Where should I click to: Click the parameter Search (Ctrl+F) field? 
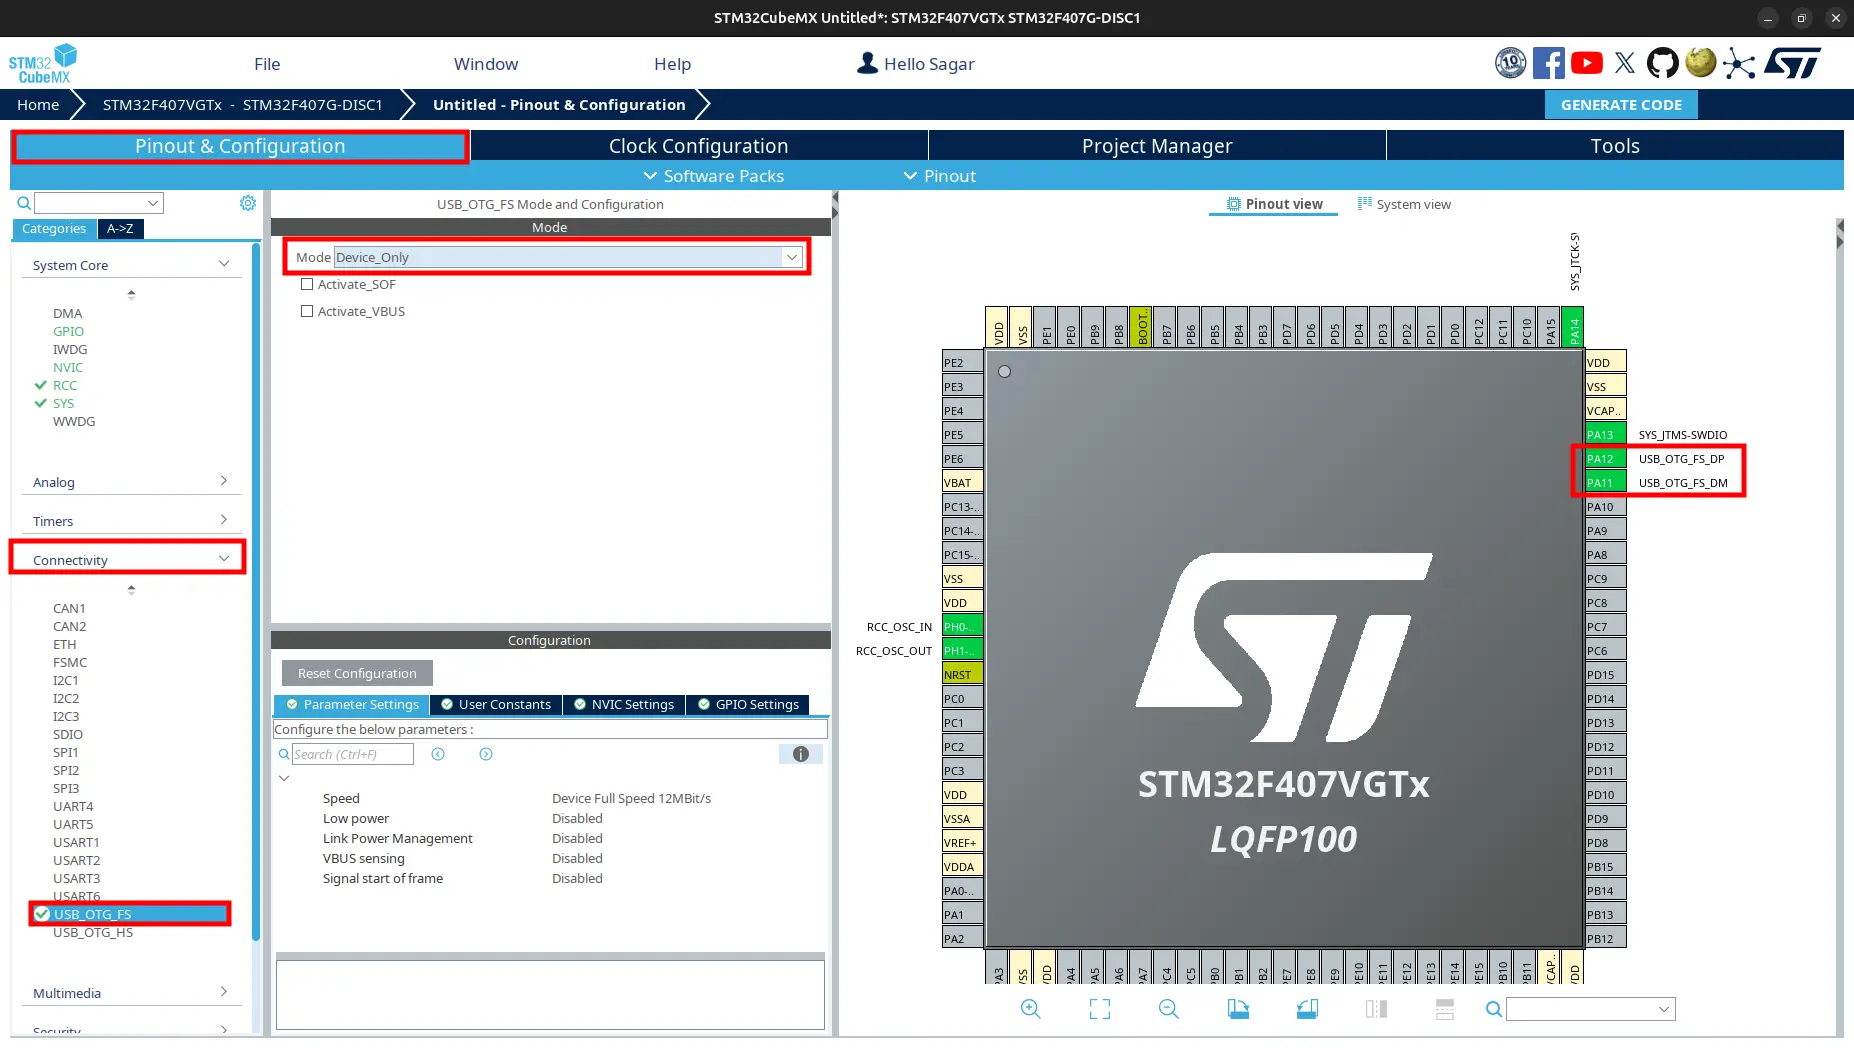pyautogui.click(x=352, y=754)
